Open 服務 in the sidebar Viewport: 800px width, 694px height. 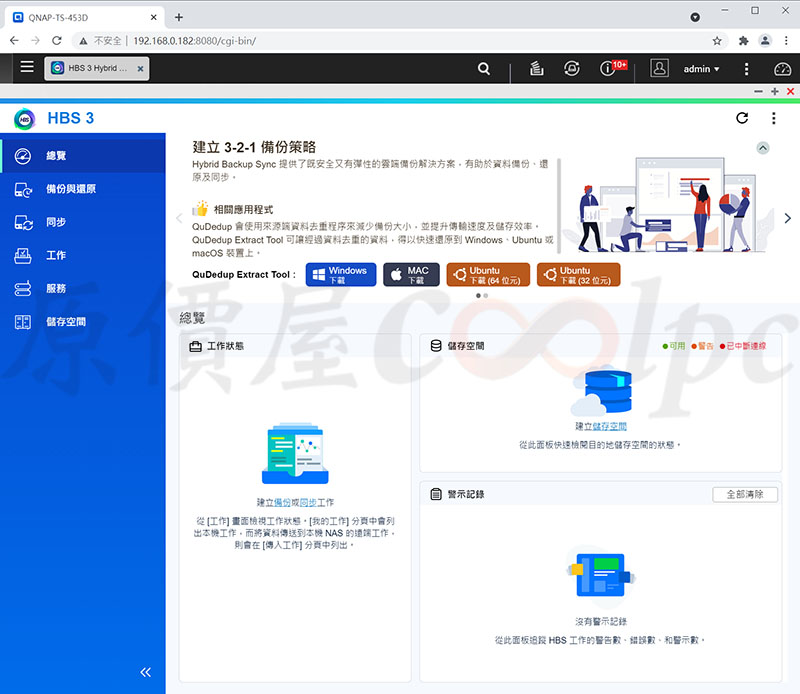click(x=83, y=289)
